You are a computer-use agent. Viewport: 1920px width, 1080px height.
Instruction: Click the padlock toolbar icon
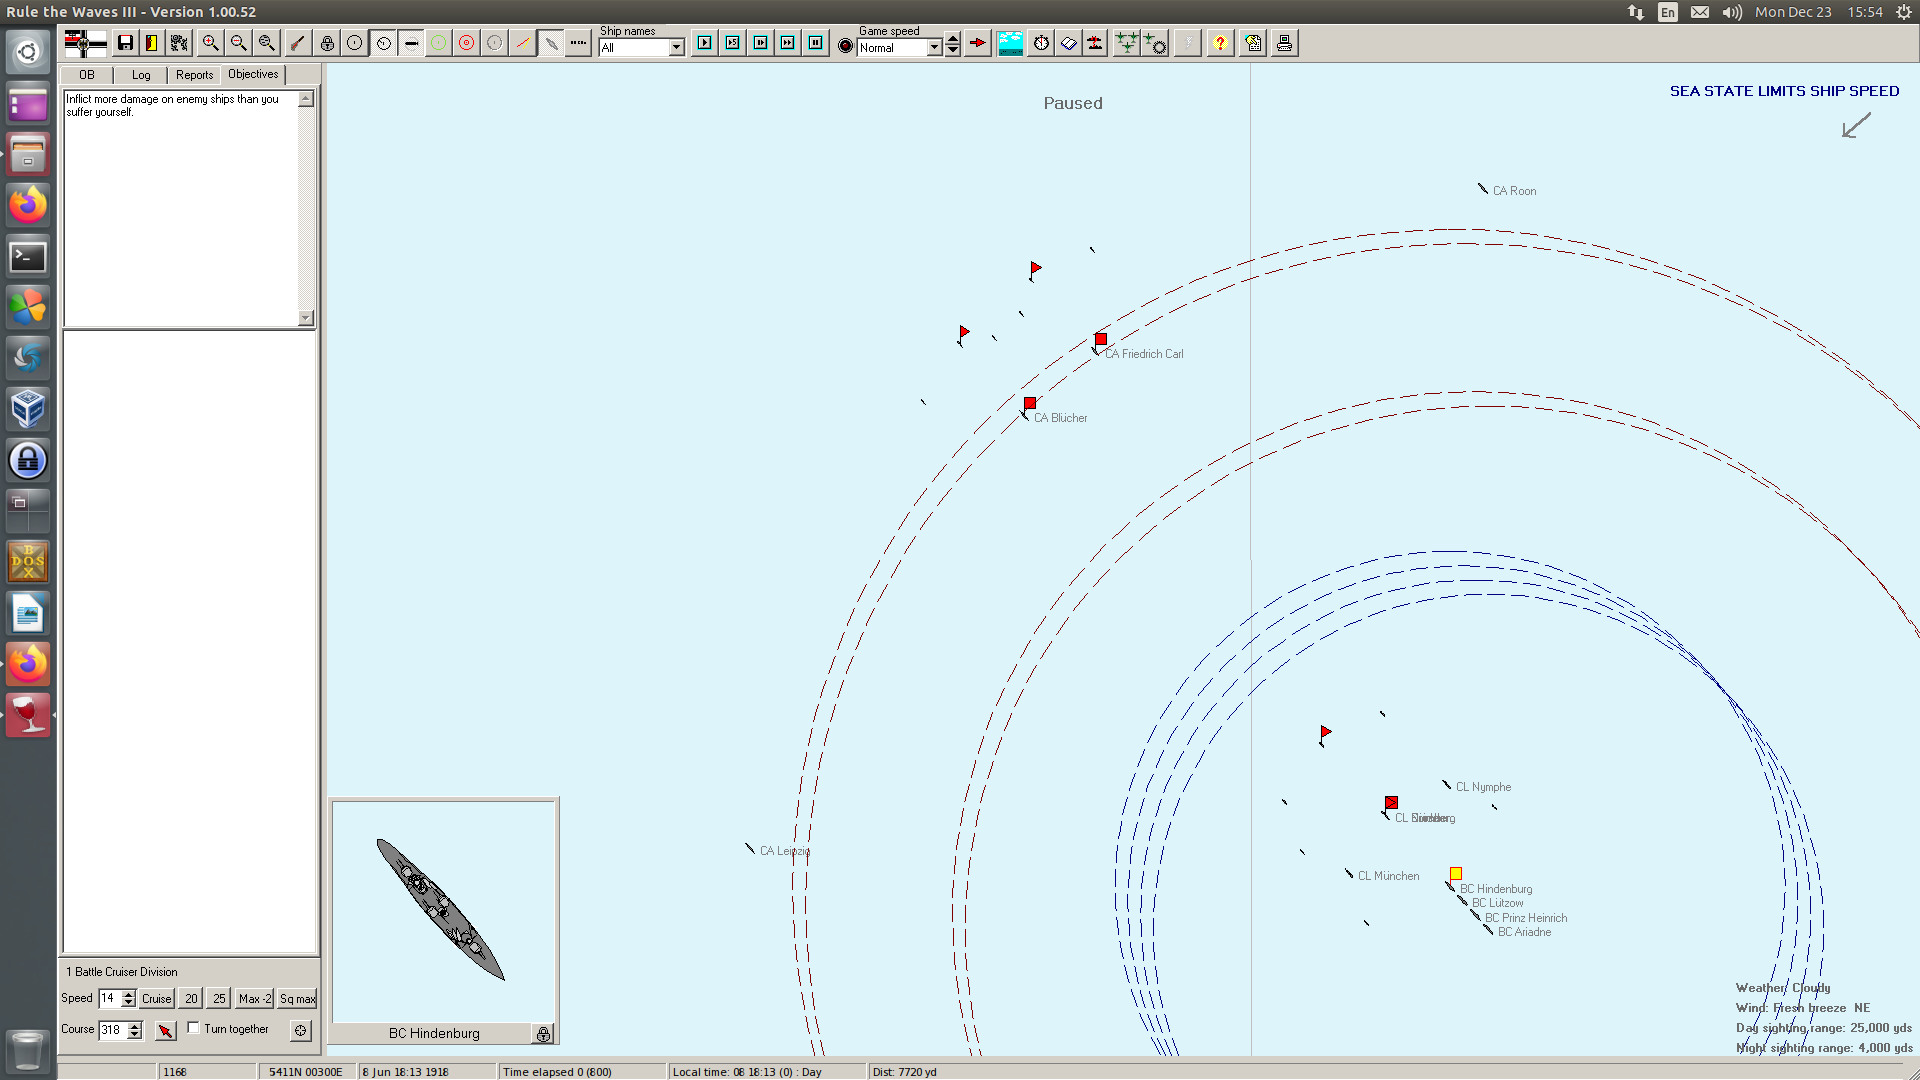click(327, 43)
